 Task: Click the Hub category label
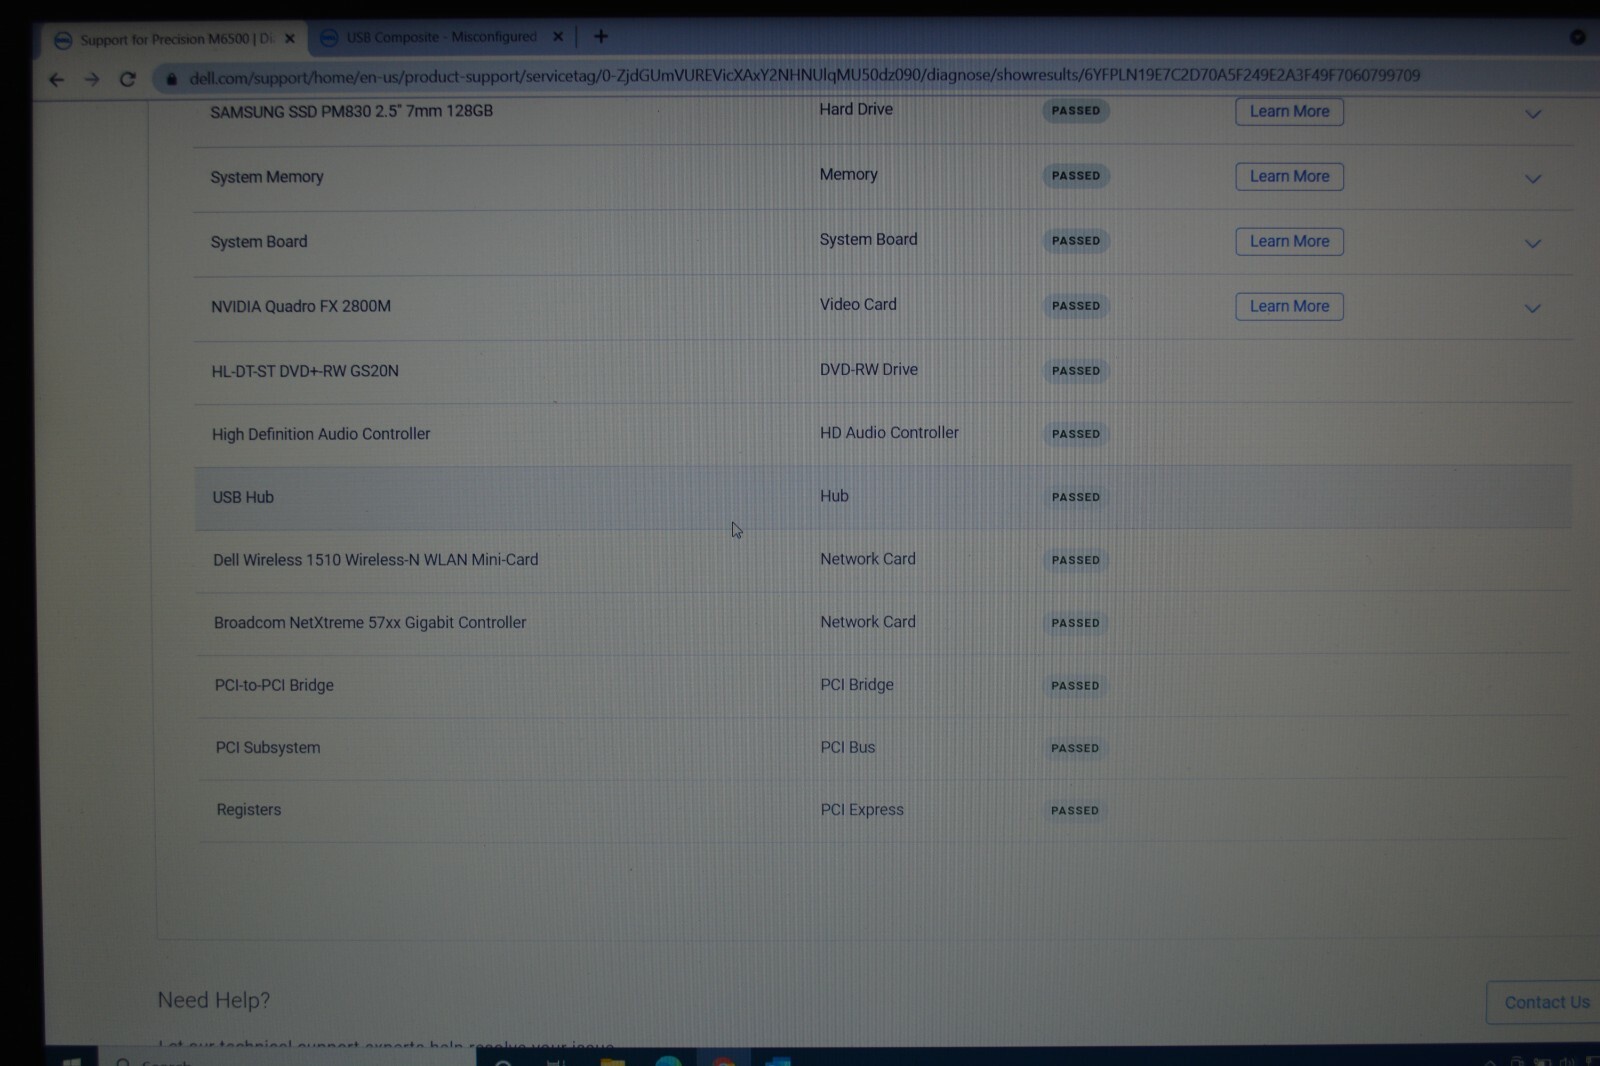tap(834, 496)
